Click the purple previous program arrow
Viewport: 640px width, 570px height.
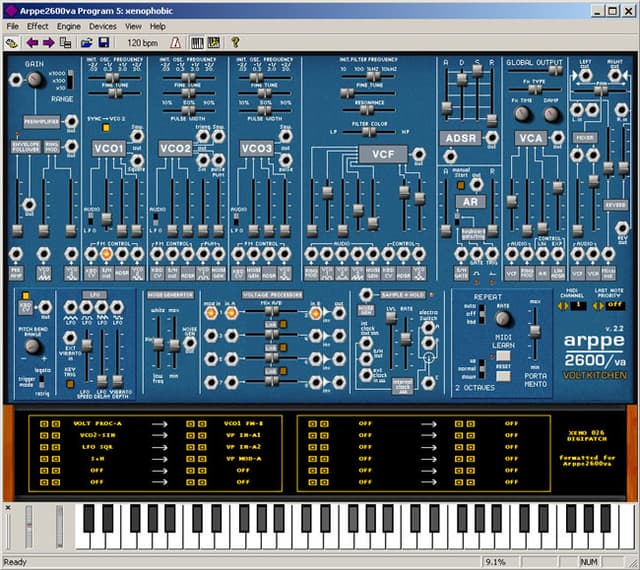(31, 43)
